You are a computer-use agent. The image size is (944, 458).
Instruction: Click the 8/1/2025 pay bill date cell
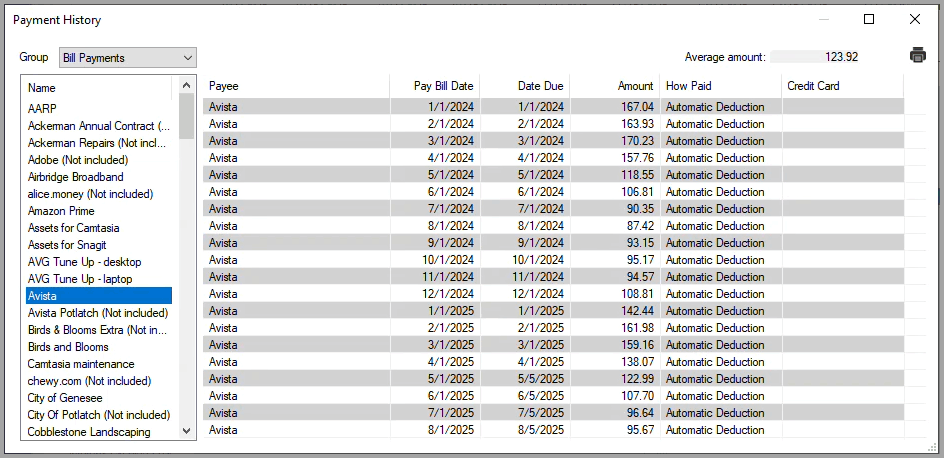[435, 430]
